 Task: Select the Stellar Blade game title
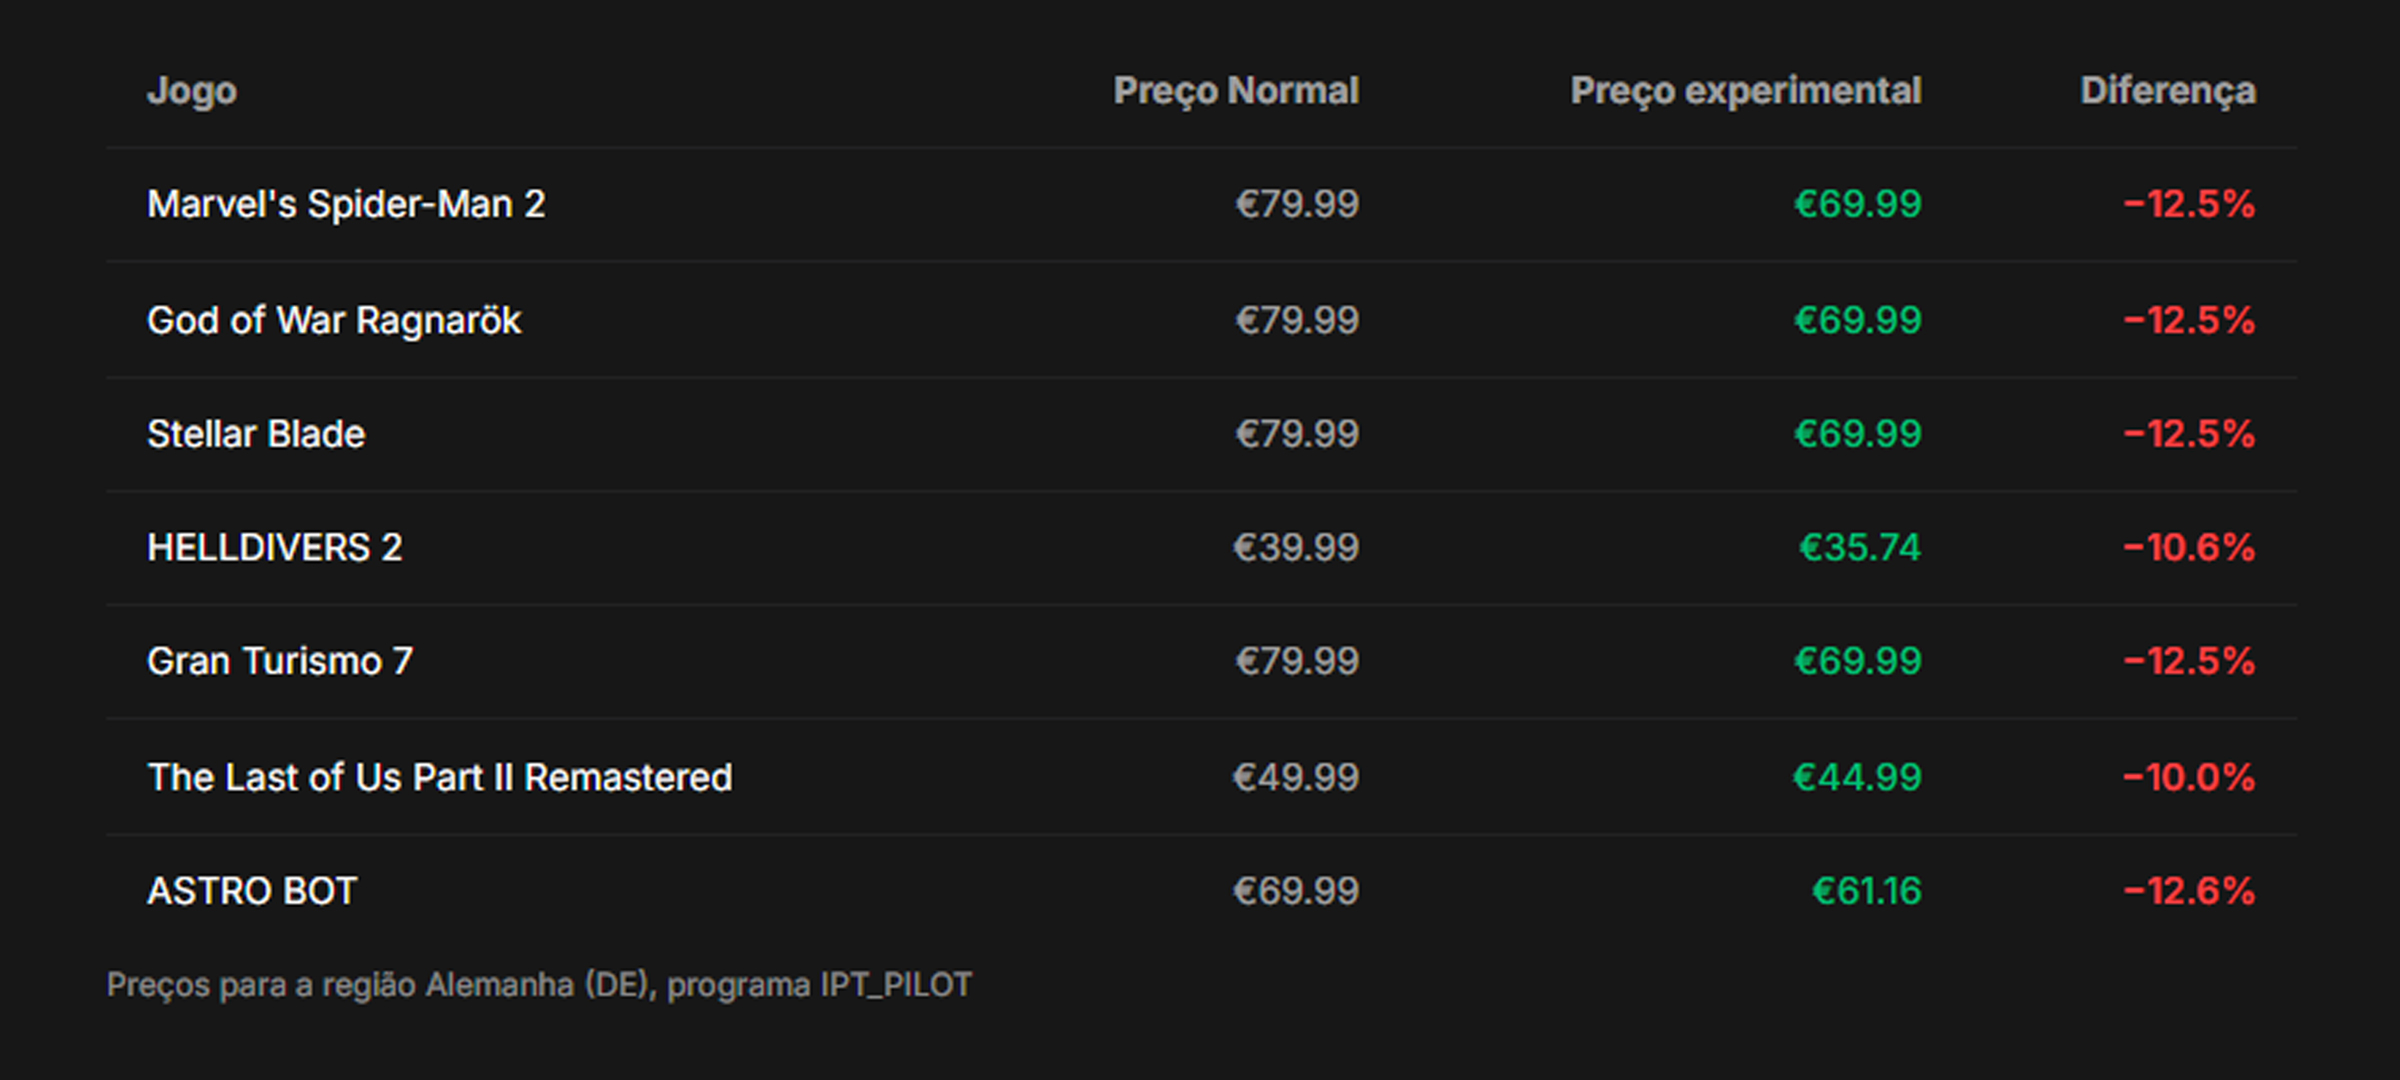click(256, 435)
